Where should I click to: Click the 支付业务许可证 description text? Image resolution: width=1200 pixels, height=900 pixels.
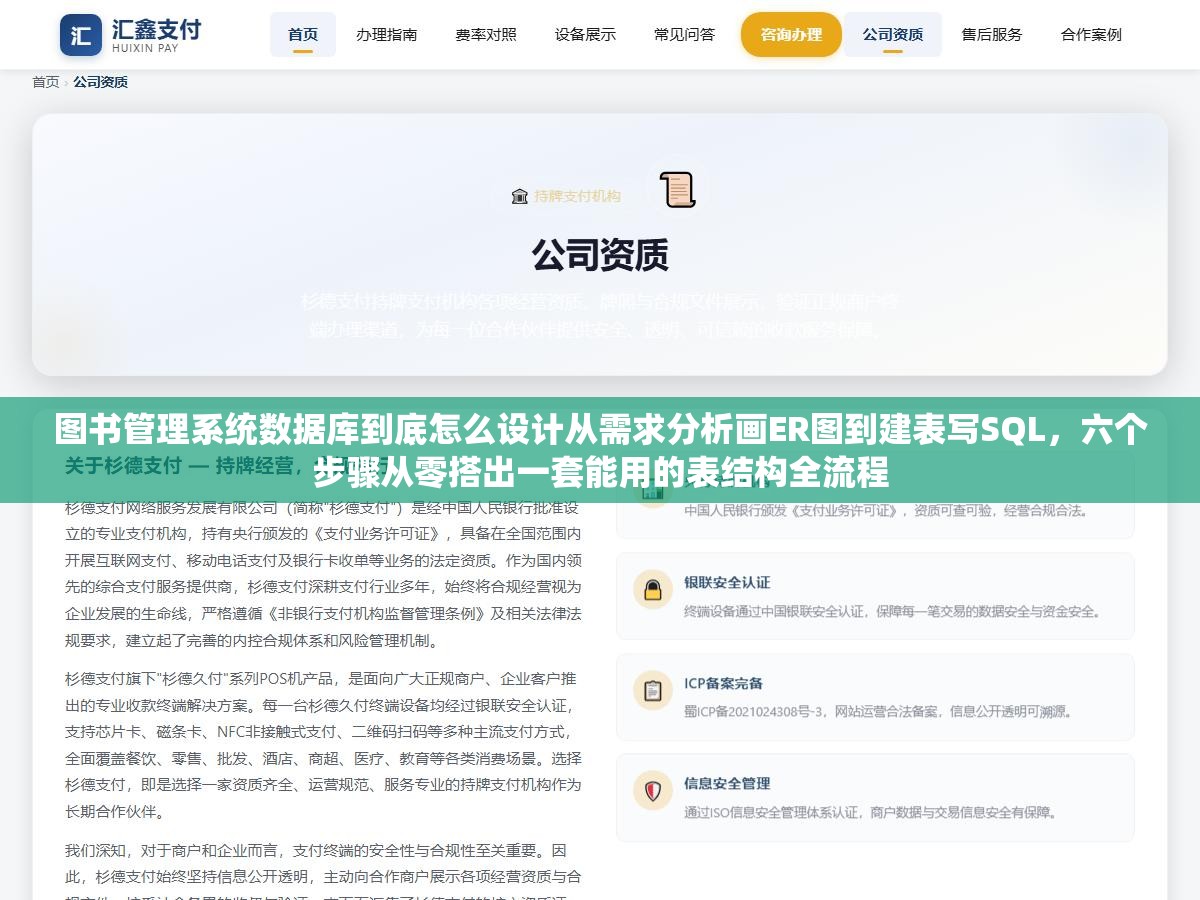point(886,510)
